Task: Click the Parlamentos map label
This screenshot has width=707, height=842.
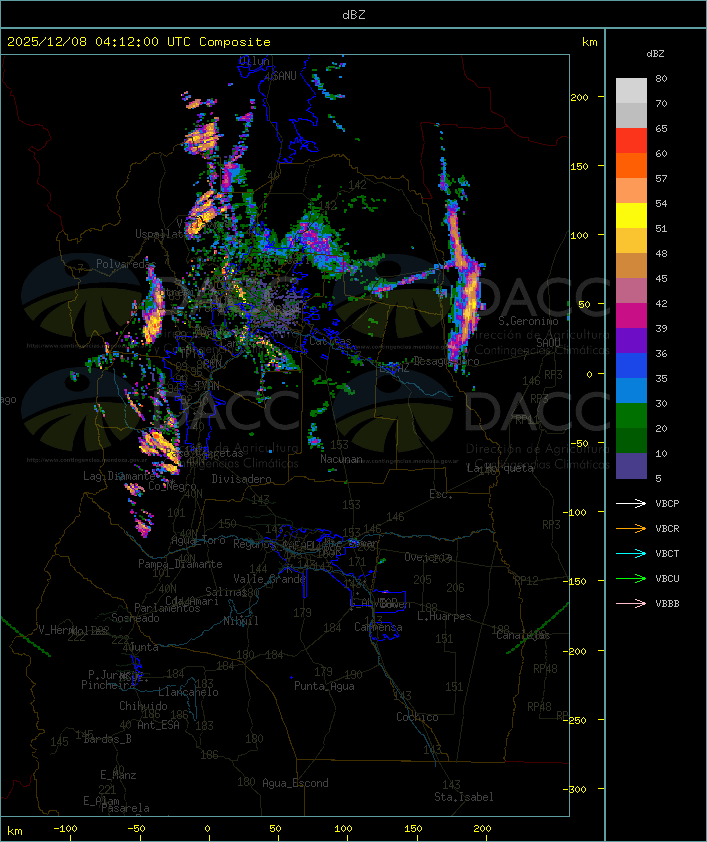Action: [167, 608]
